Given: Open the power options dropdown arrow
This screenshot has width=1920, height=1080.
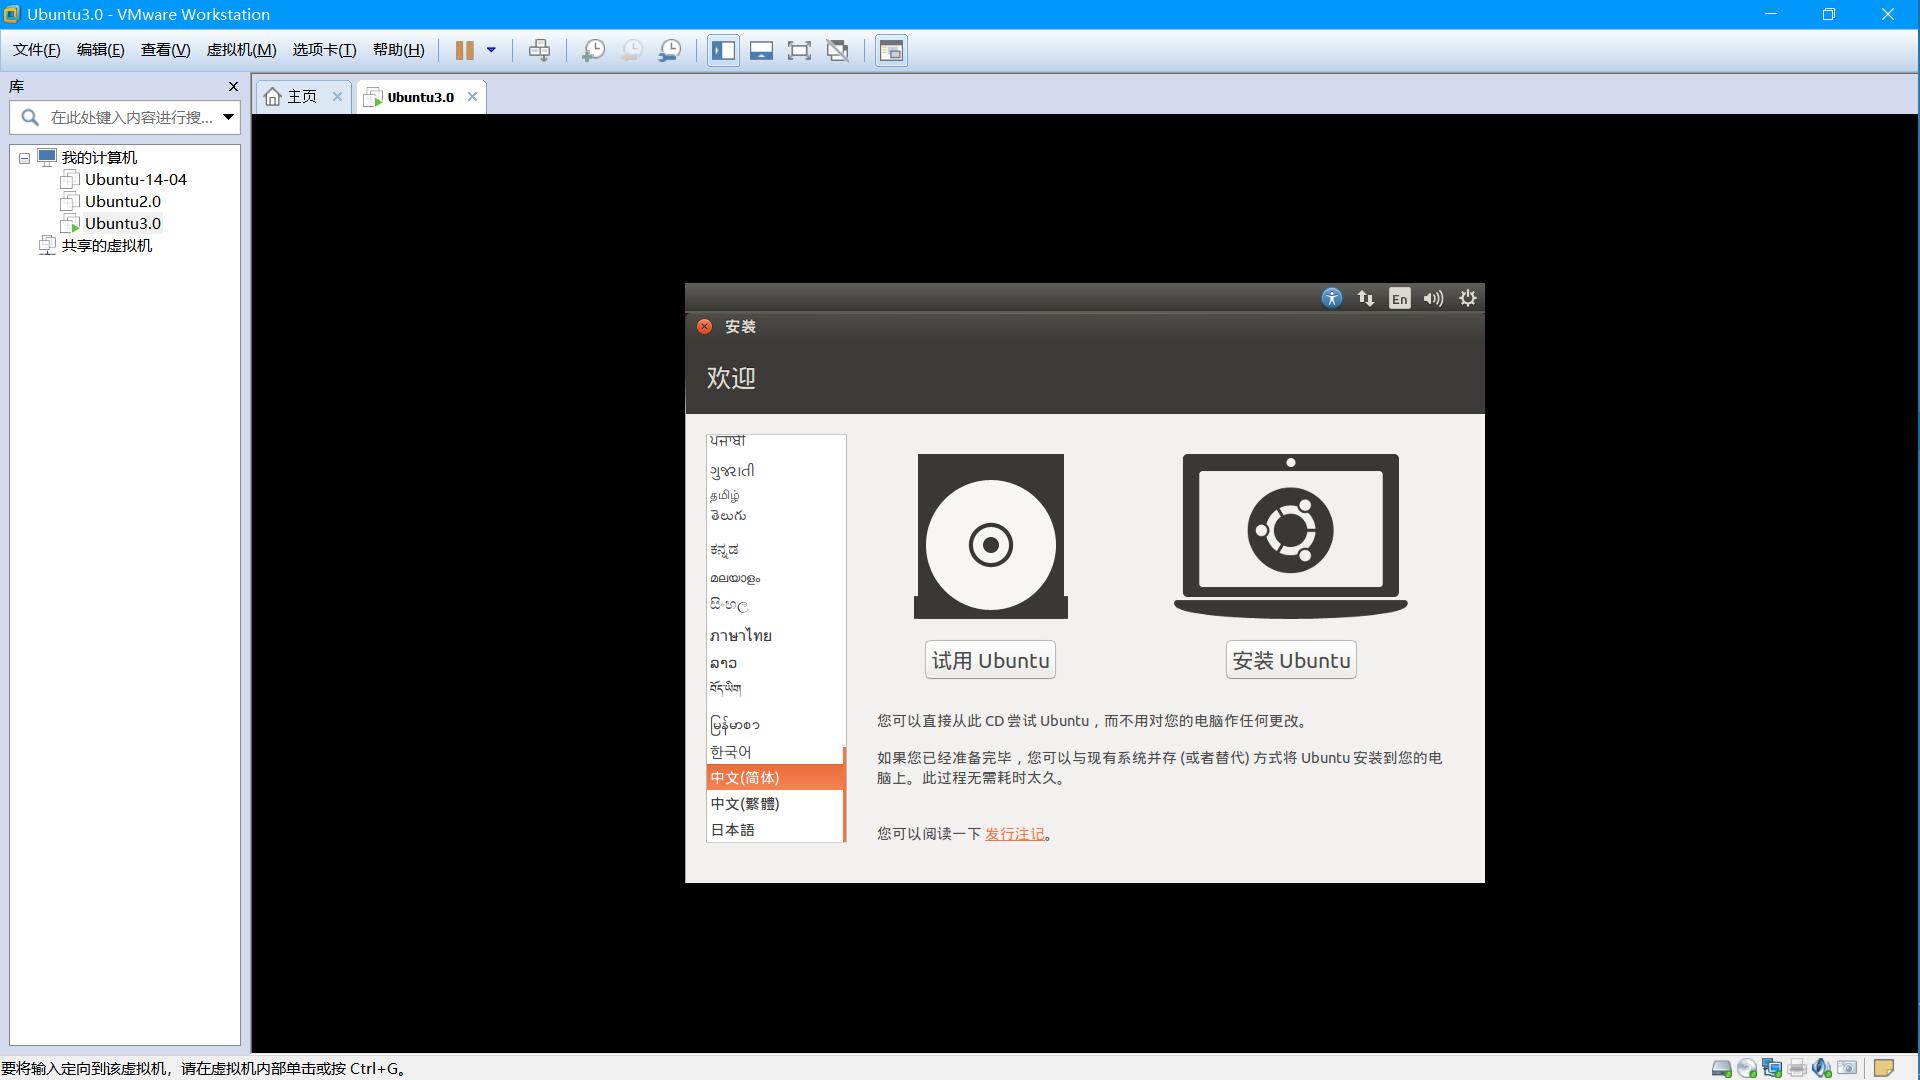Looking at the screenshot, I should click(491, 50).
